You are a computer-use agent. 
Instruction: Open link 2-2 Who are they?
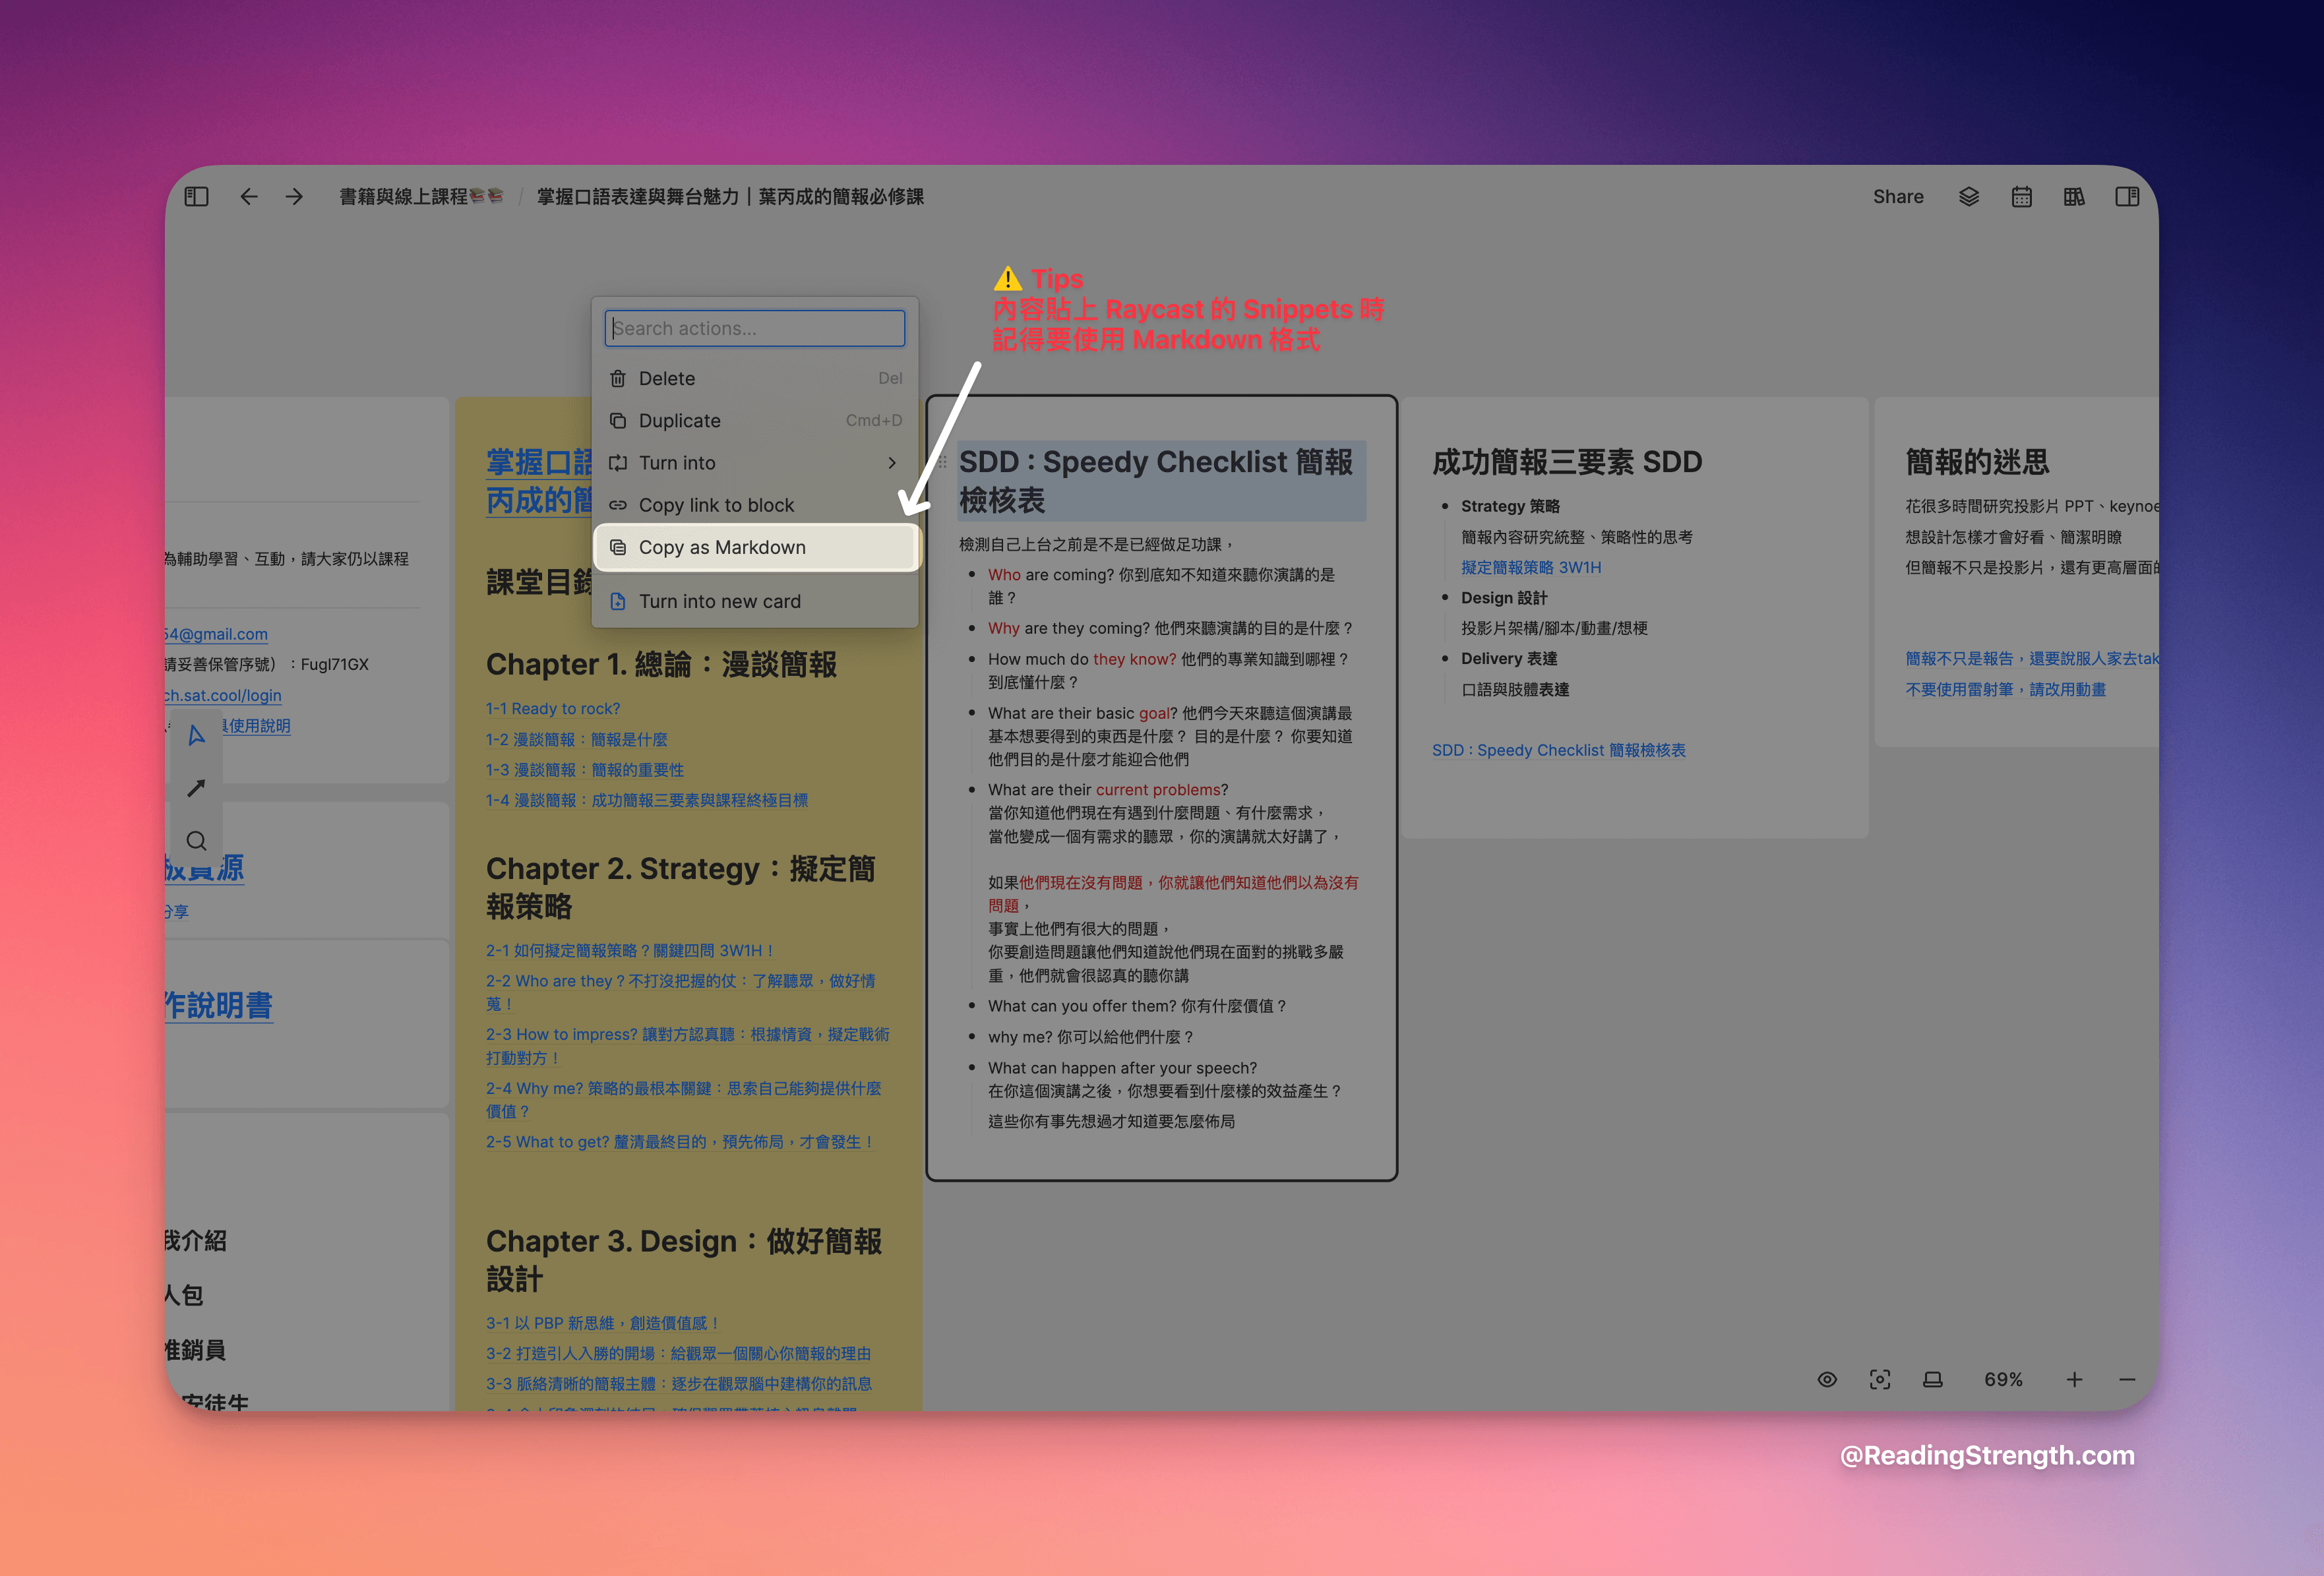(x=681, y=992)
